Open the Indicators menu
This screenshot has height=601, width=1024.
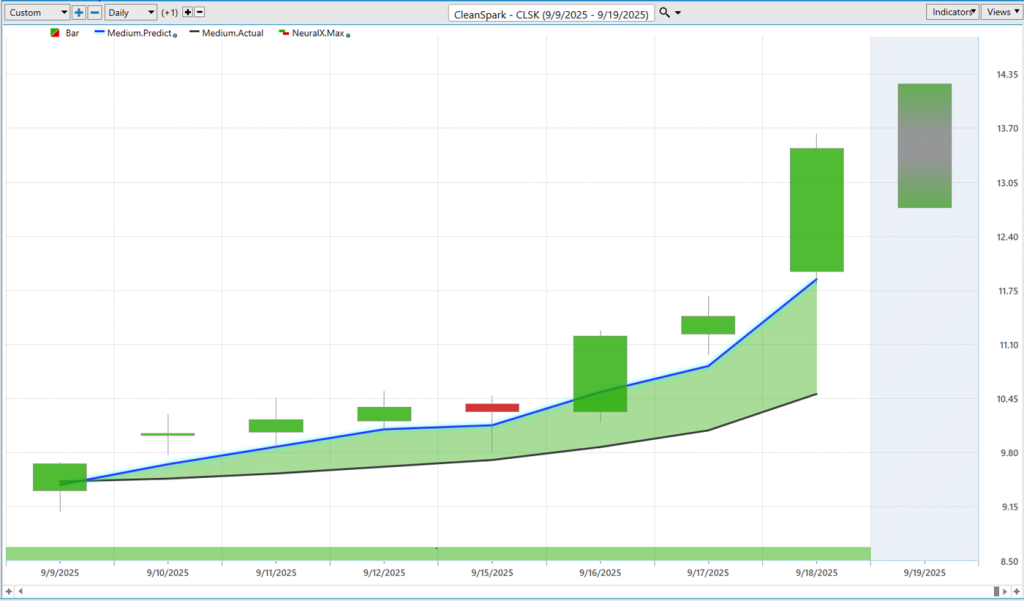tap(952, 12)
